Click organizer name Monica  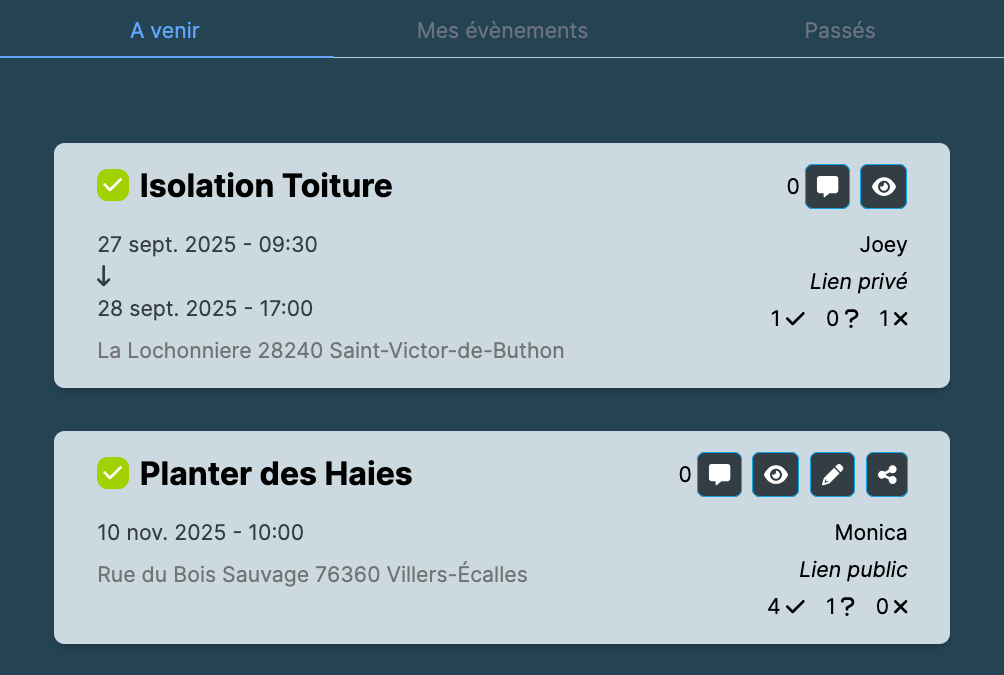click(x=871, y=533)
